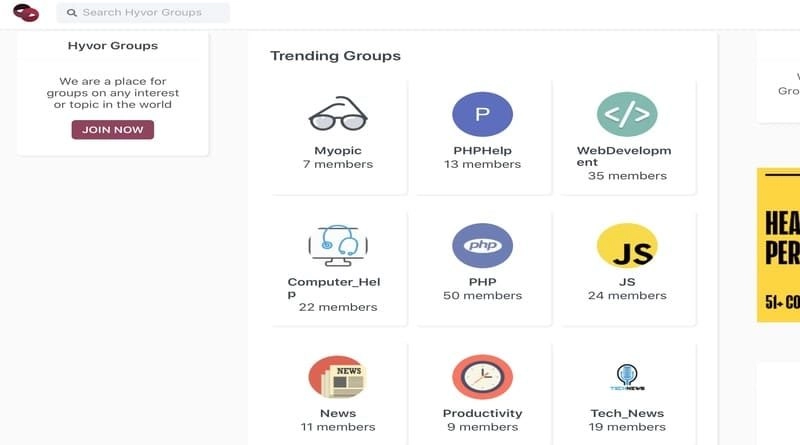The height and width of the screenshot is (445, 800).
Task: Open the yellow JS group icon
Action: 627,246
